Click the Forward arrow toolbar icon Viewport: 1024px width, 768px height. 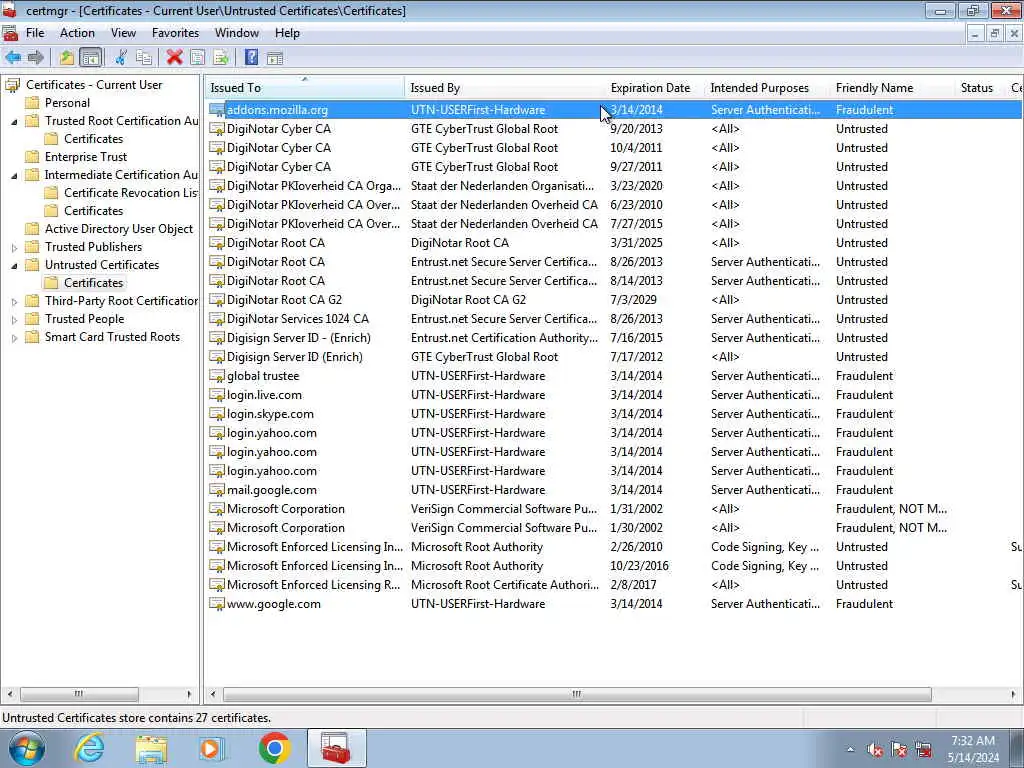coord(36,57)
